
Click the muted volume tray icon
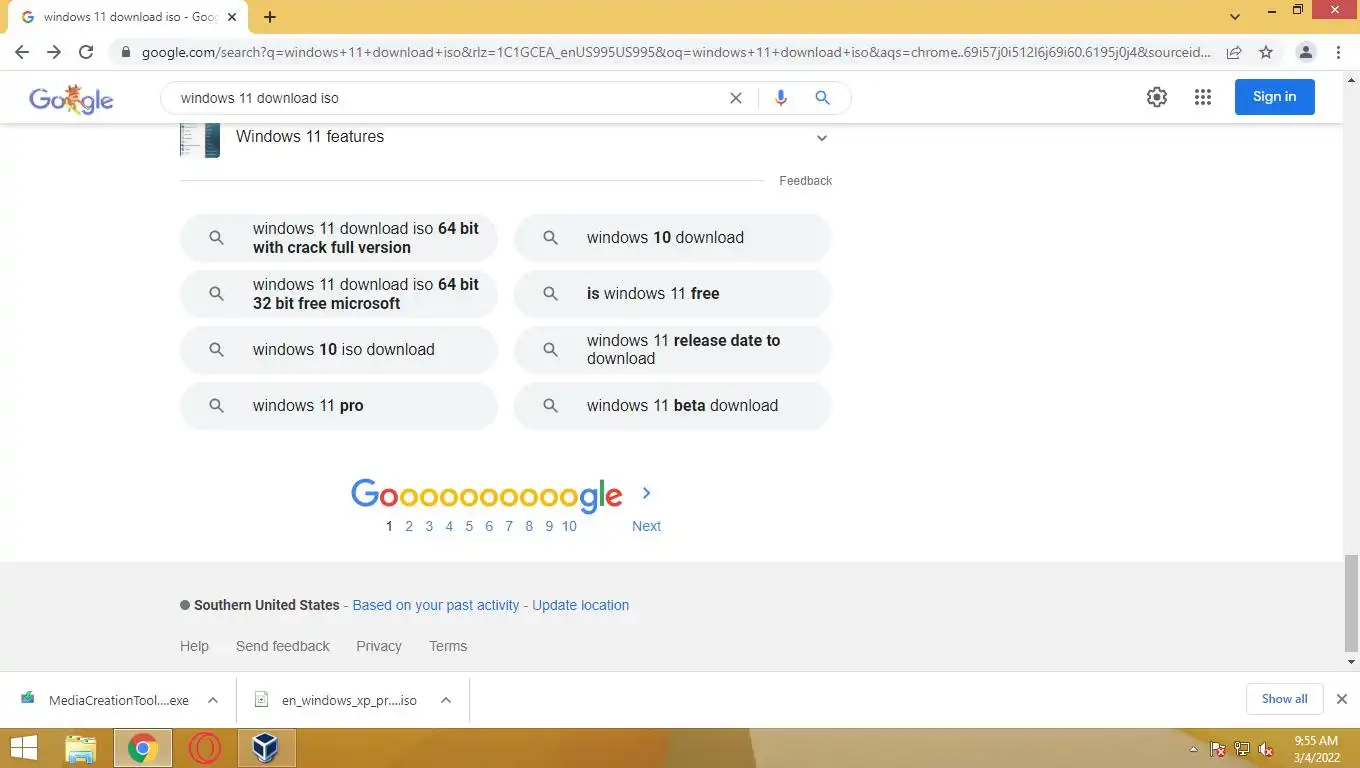[x=1266, y=749]
